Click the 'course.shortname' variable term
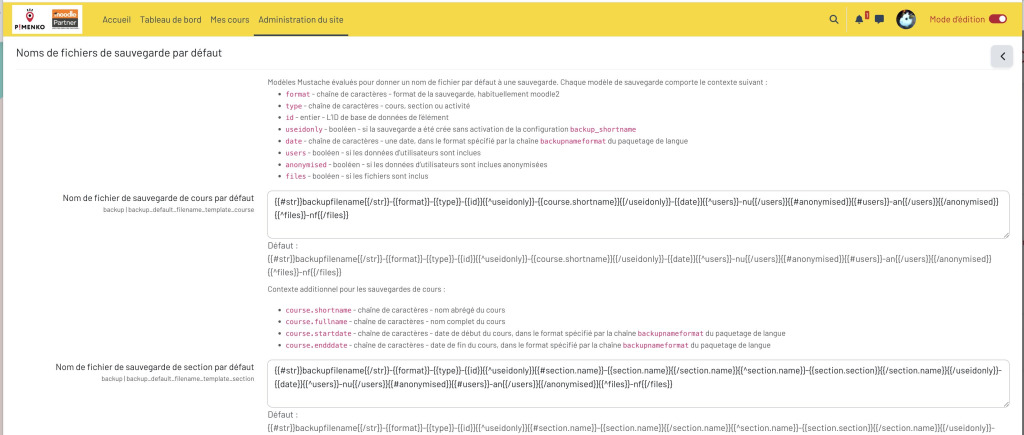1024x435 pixels. click(319, 310)
